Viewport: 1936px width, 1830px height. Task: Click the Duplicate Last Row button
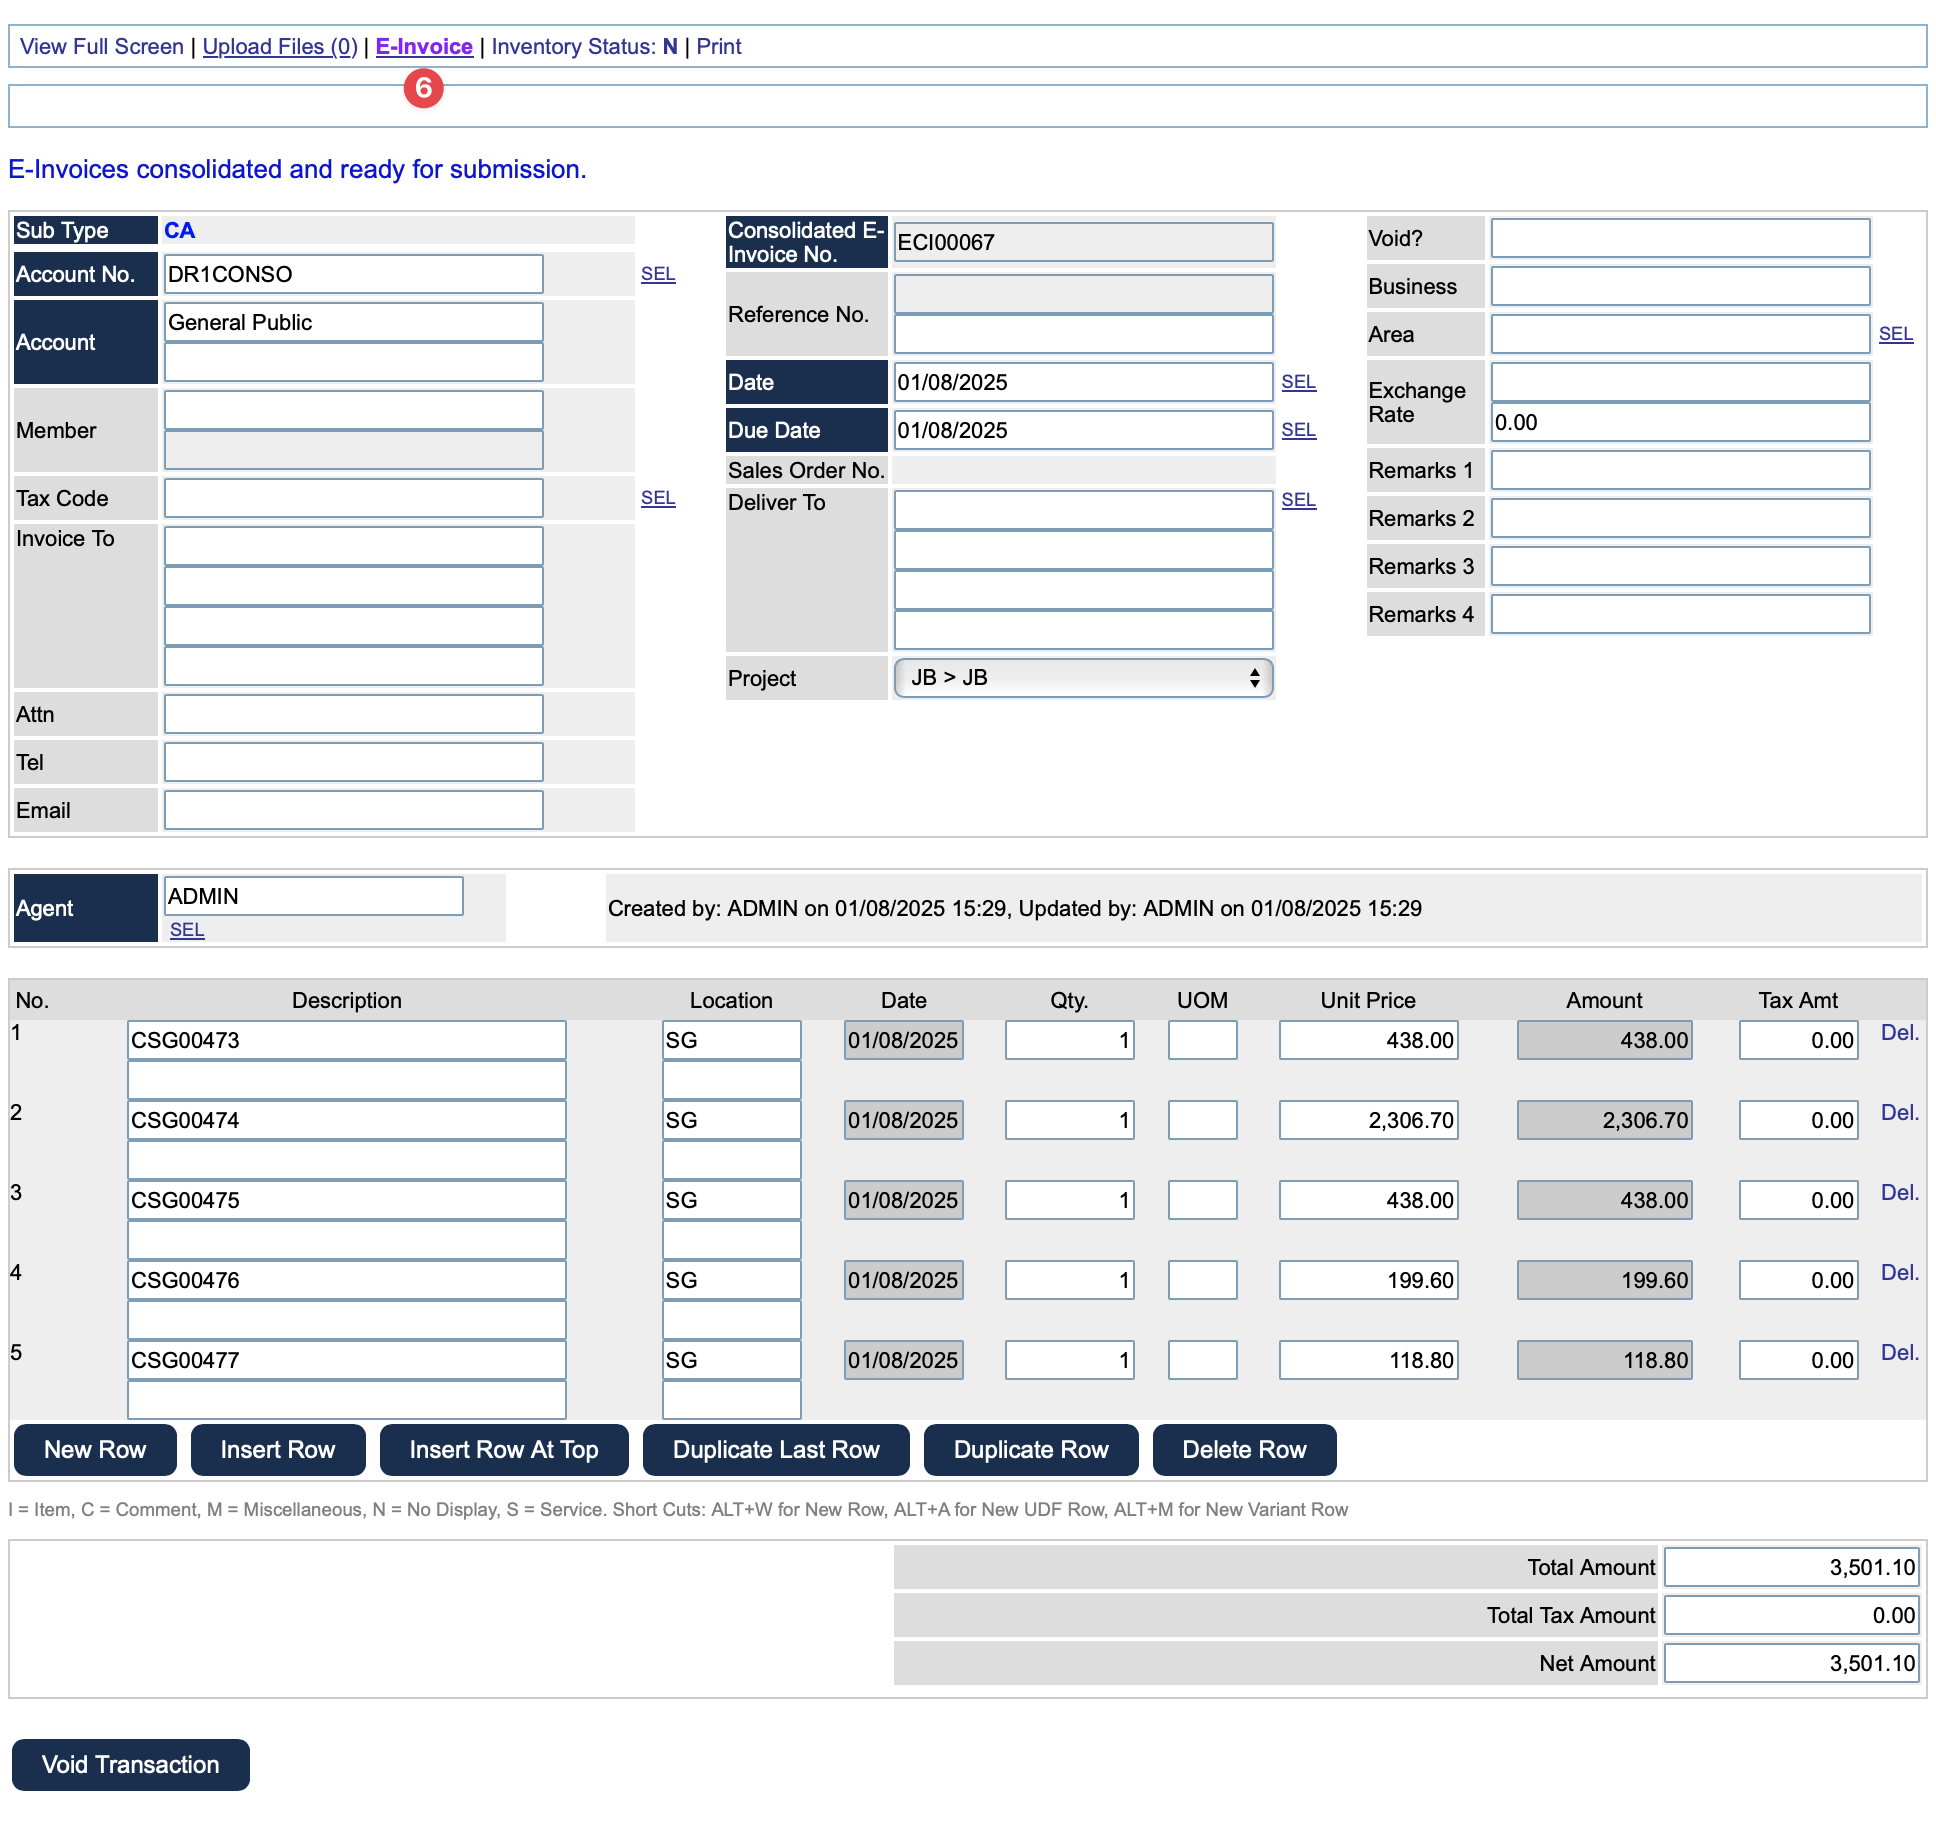pyautogui.click(x=776, y=1450)
